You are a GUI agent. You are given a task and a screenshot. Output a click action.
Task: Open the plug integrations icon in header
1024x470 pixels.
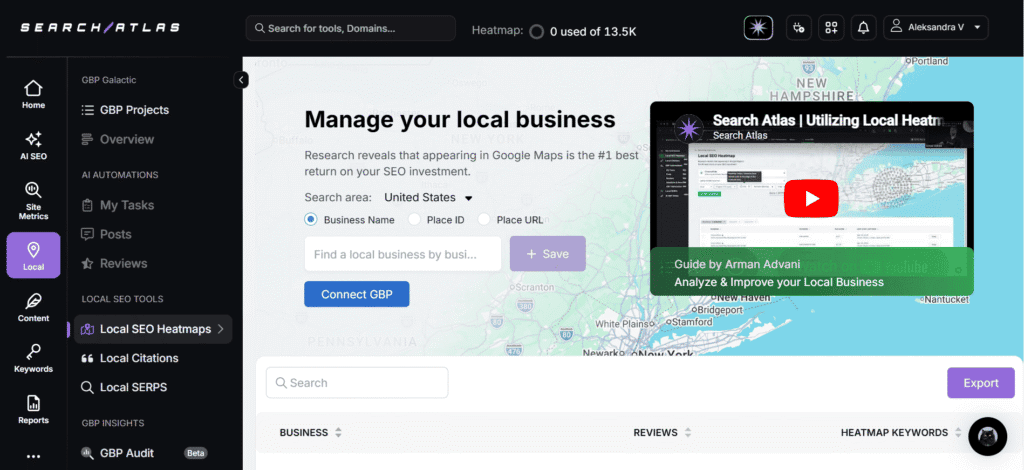pyautogui.click(x=799, y=27)
